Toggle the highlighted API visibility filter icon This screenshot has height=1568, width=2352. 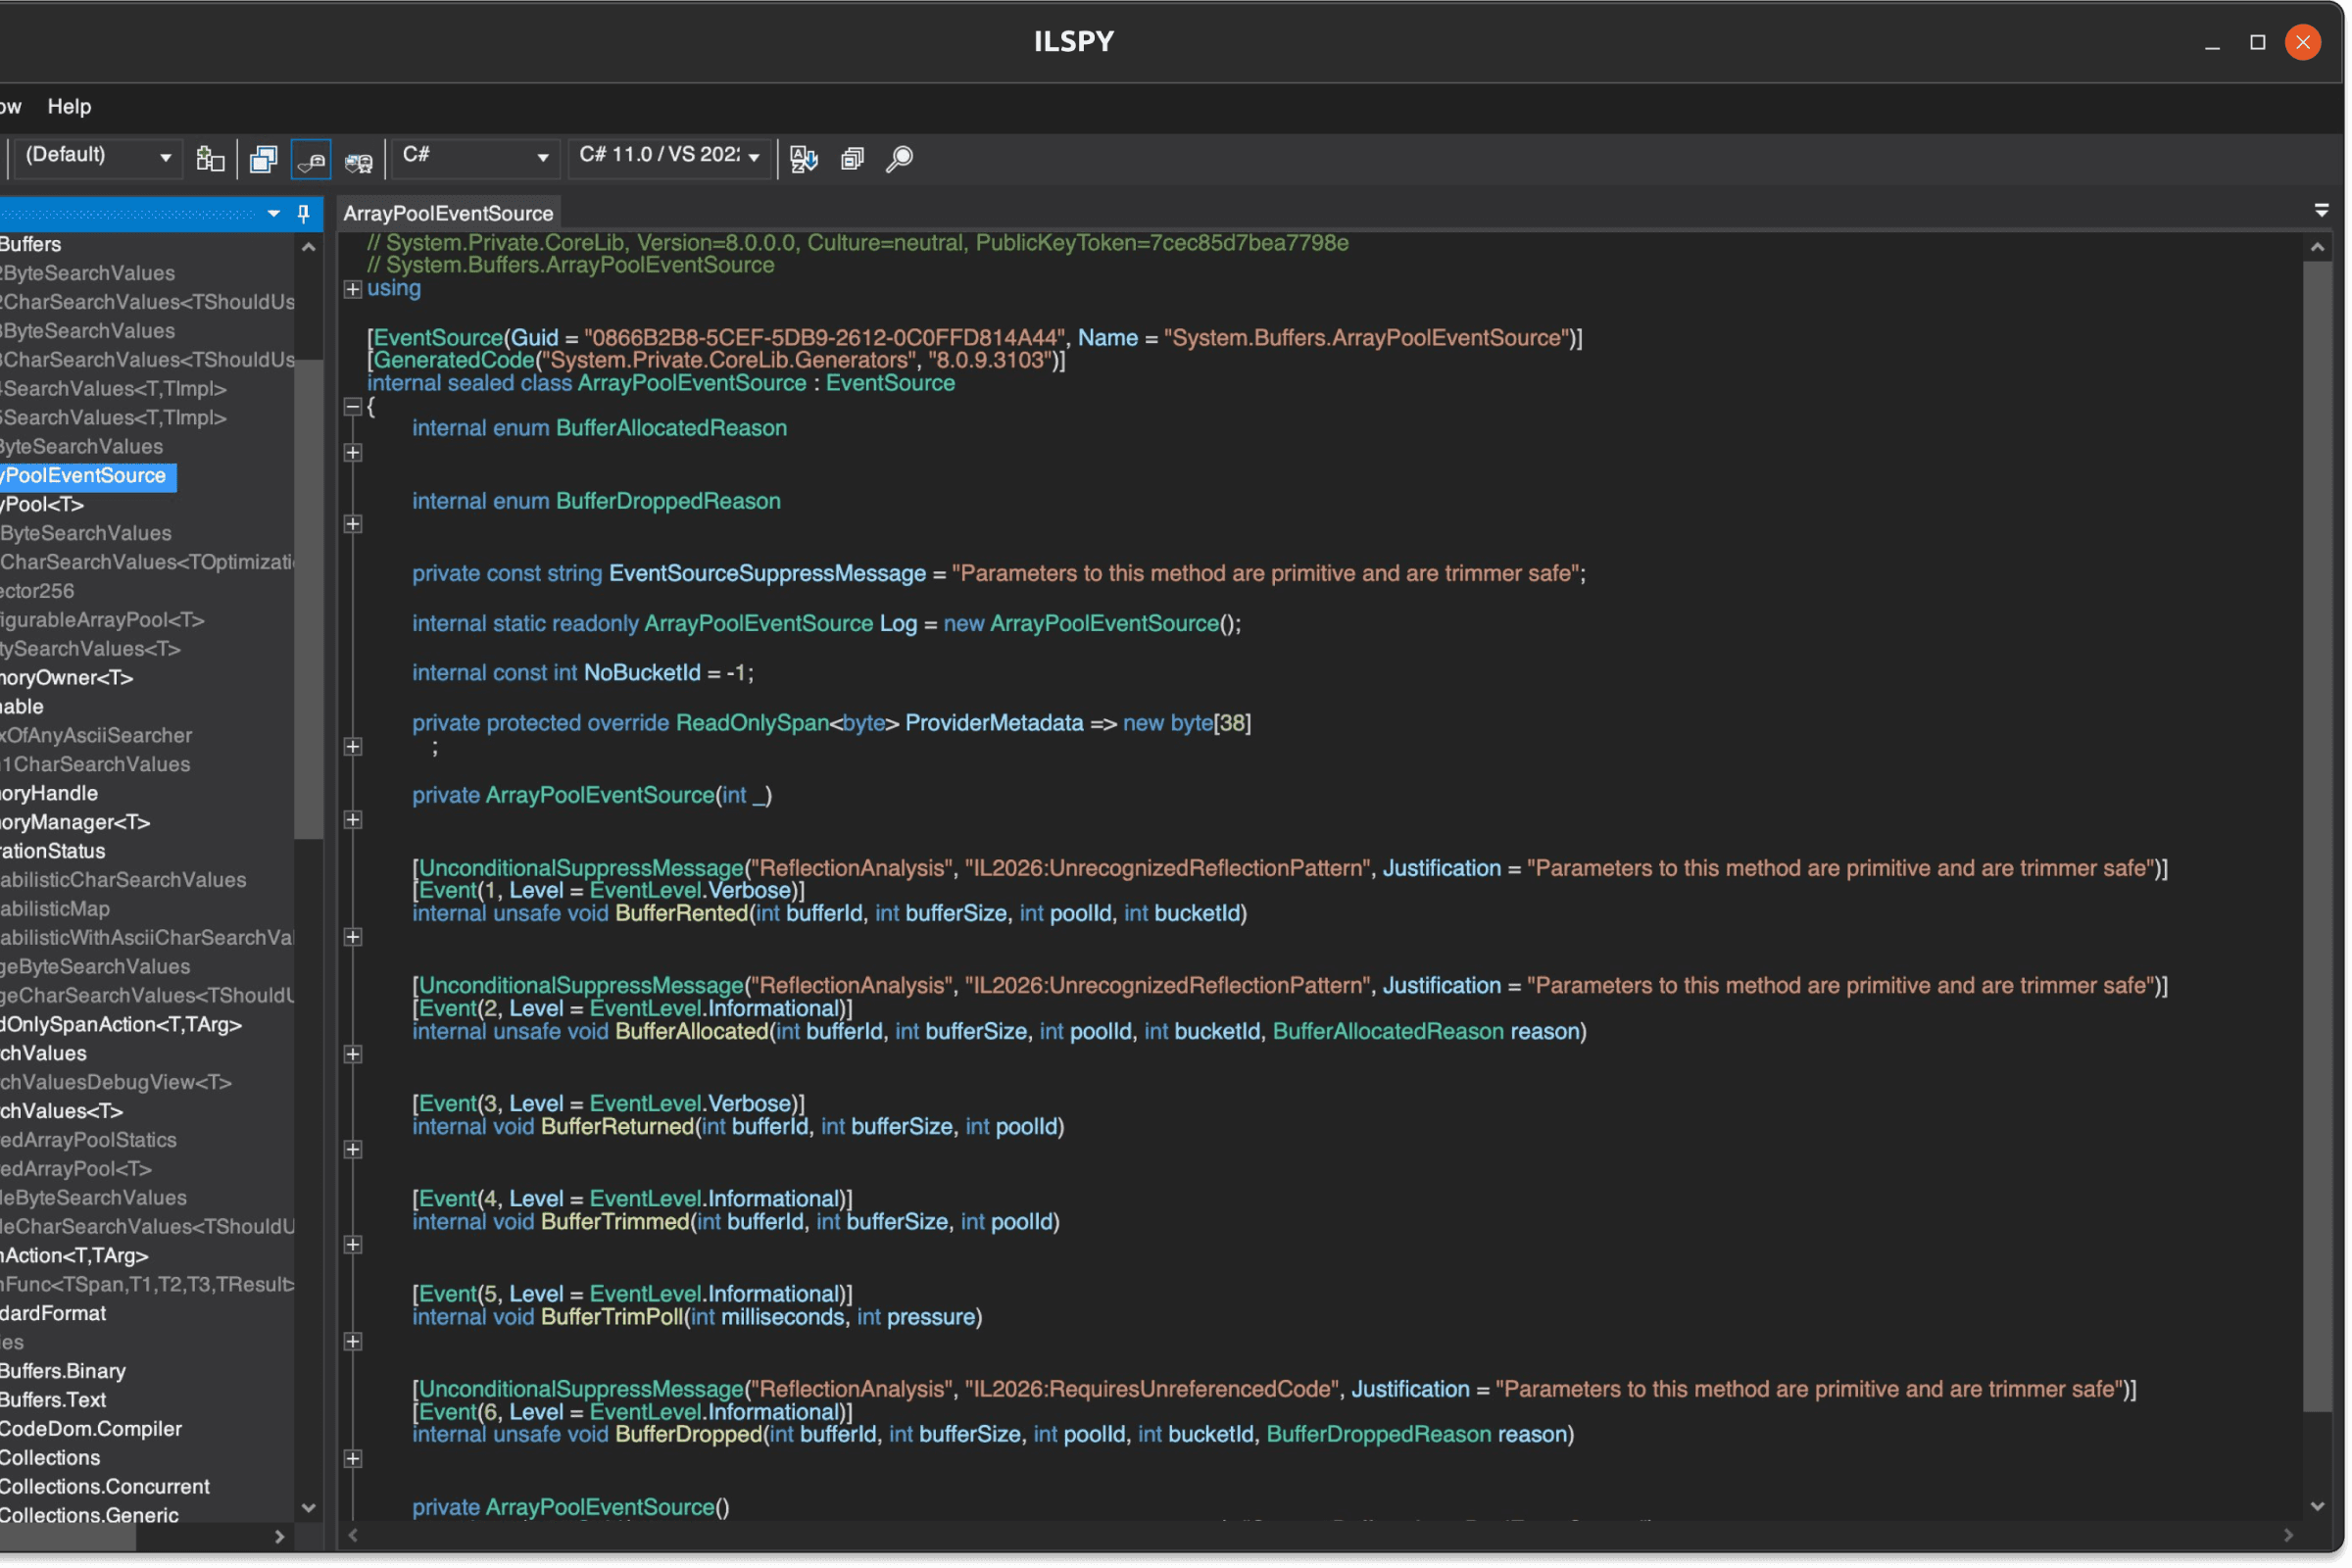click(x=310, y=158)
